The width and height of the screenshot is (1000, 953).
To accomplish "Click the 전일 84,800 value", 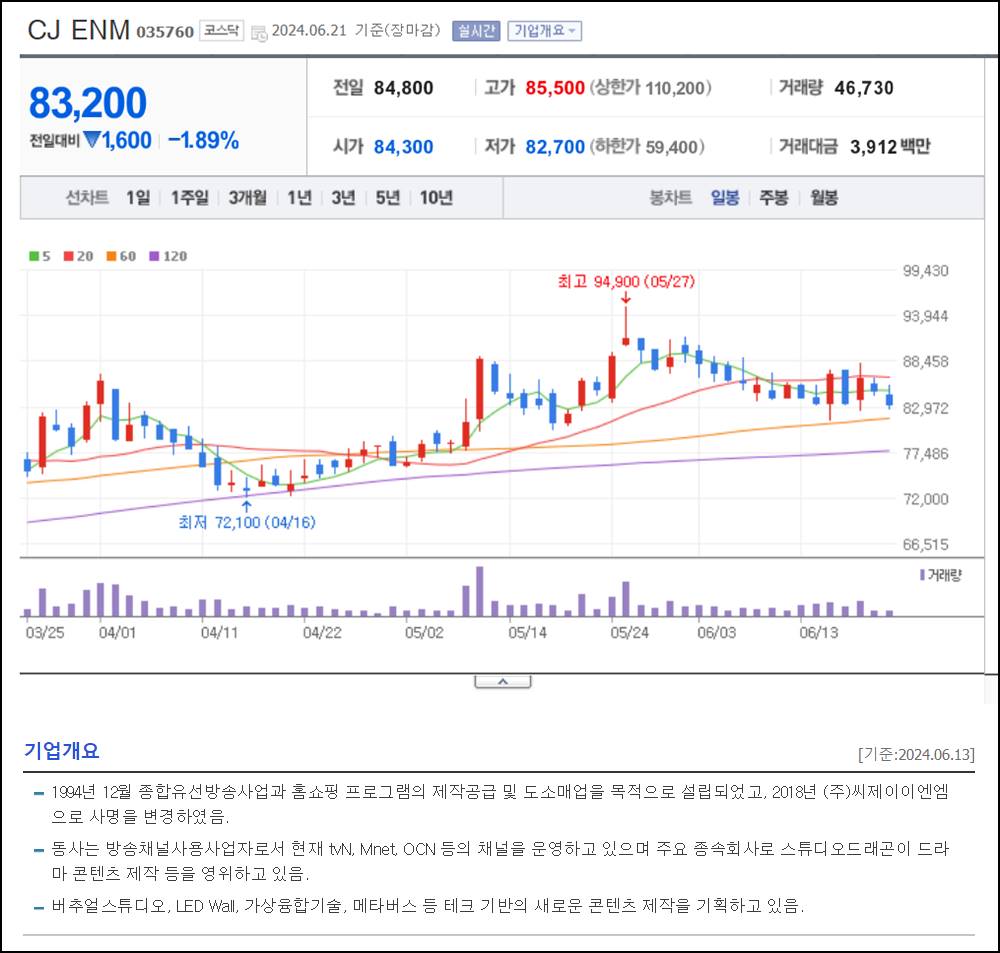I will (403, 88).
